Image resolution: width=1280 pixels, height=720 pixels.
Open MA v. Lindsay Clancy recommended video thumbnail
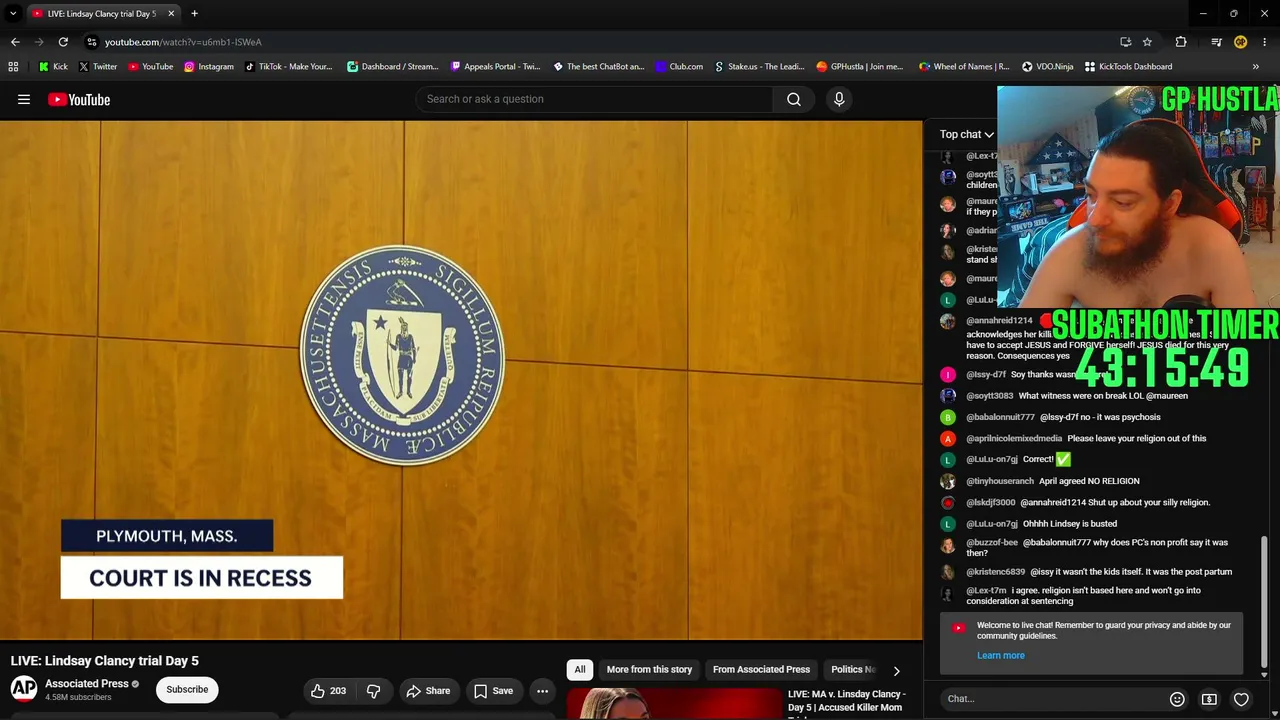675,704
